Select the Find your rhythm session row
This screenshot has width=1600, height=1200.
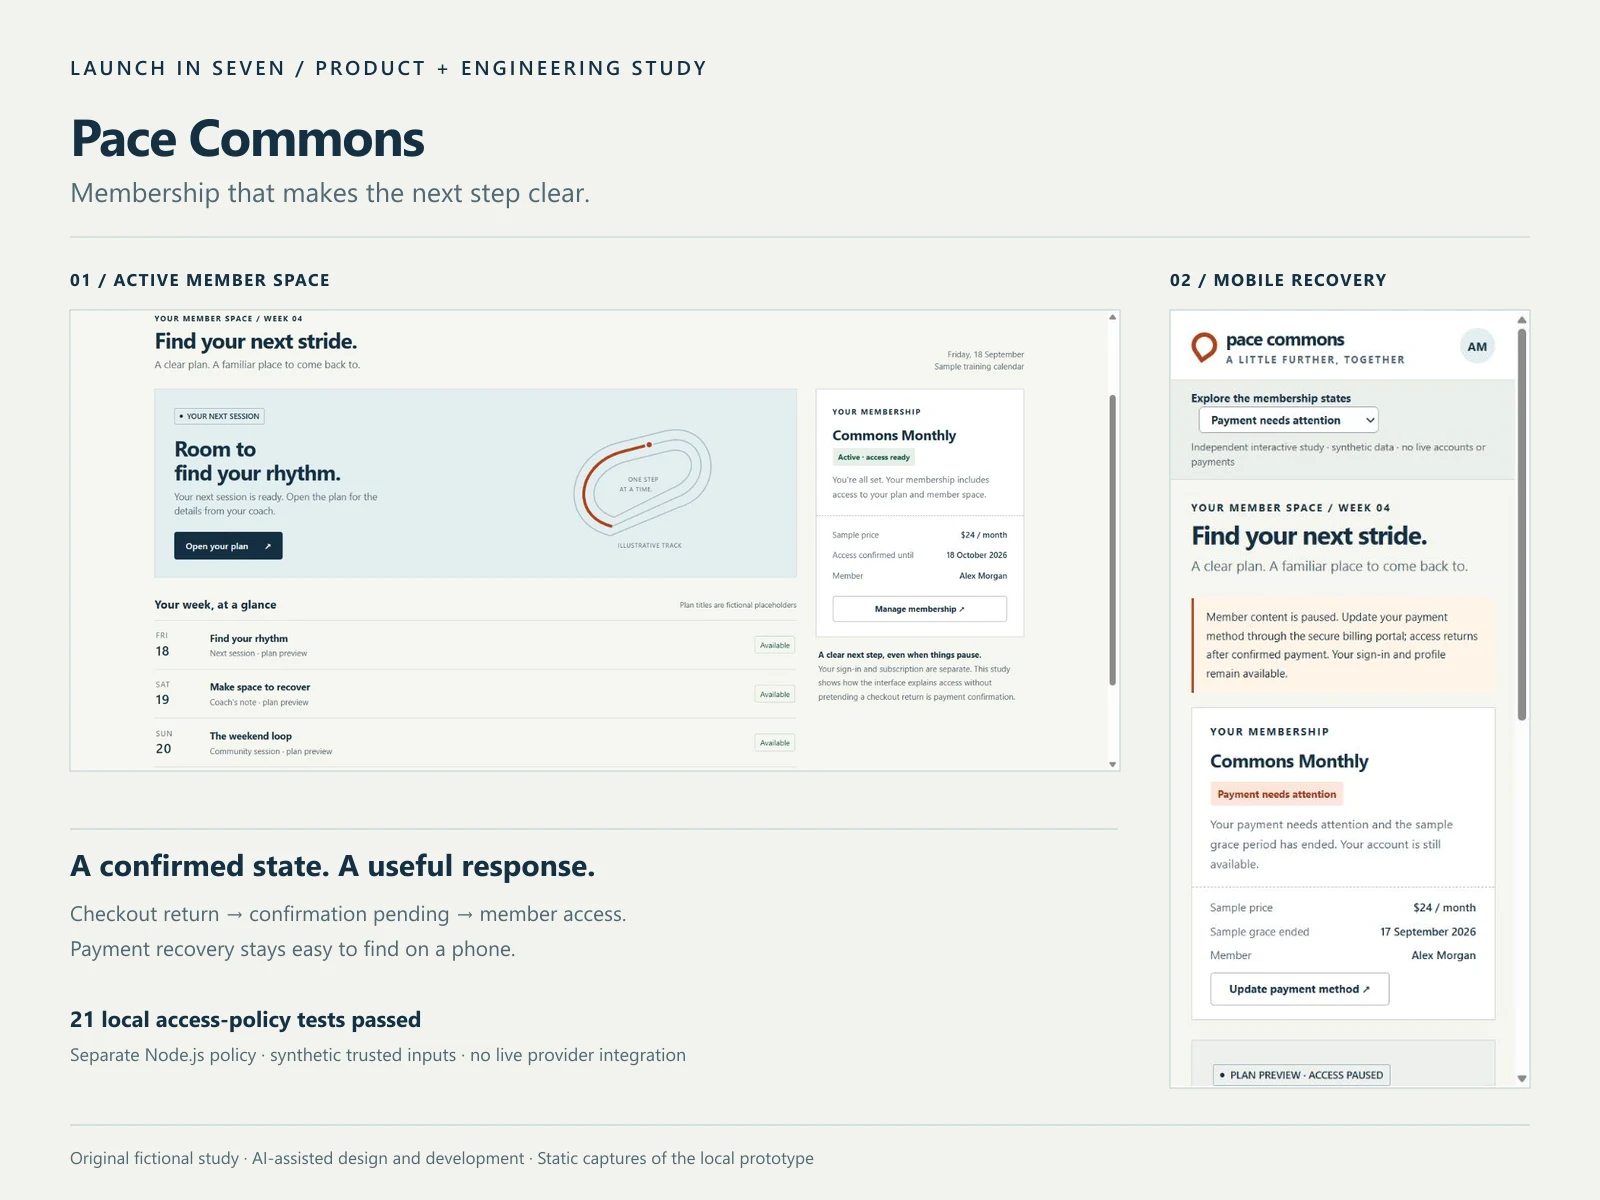[475, 645]
